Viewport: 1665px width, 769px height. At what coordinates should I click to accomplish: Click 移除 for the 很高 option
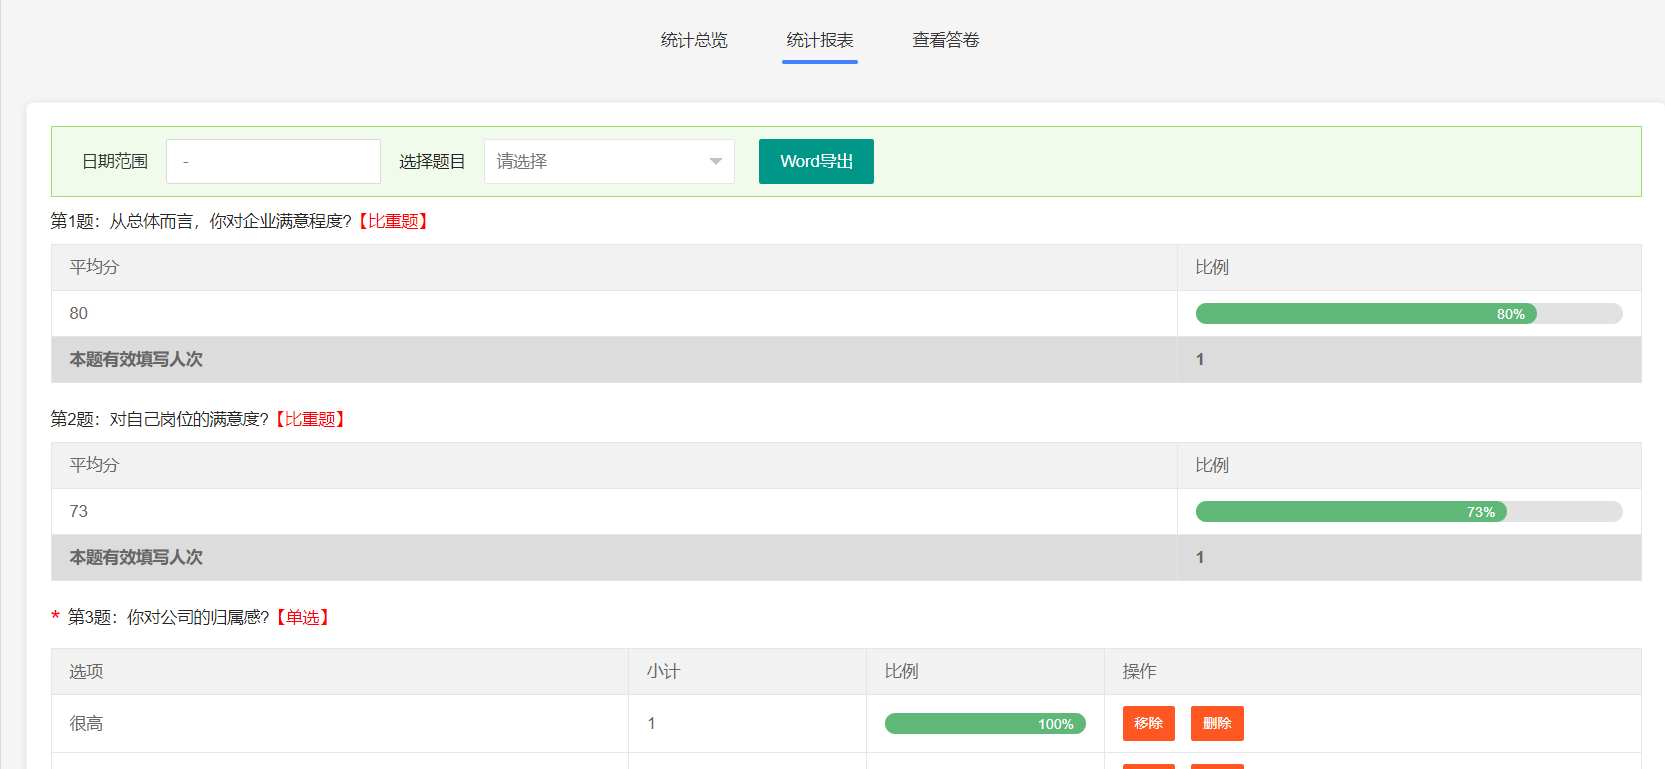point(1148,723)
